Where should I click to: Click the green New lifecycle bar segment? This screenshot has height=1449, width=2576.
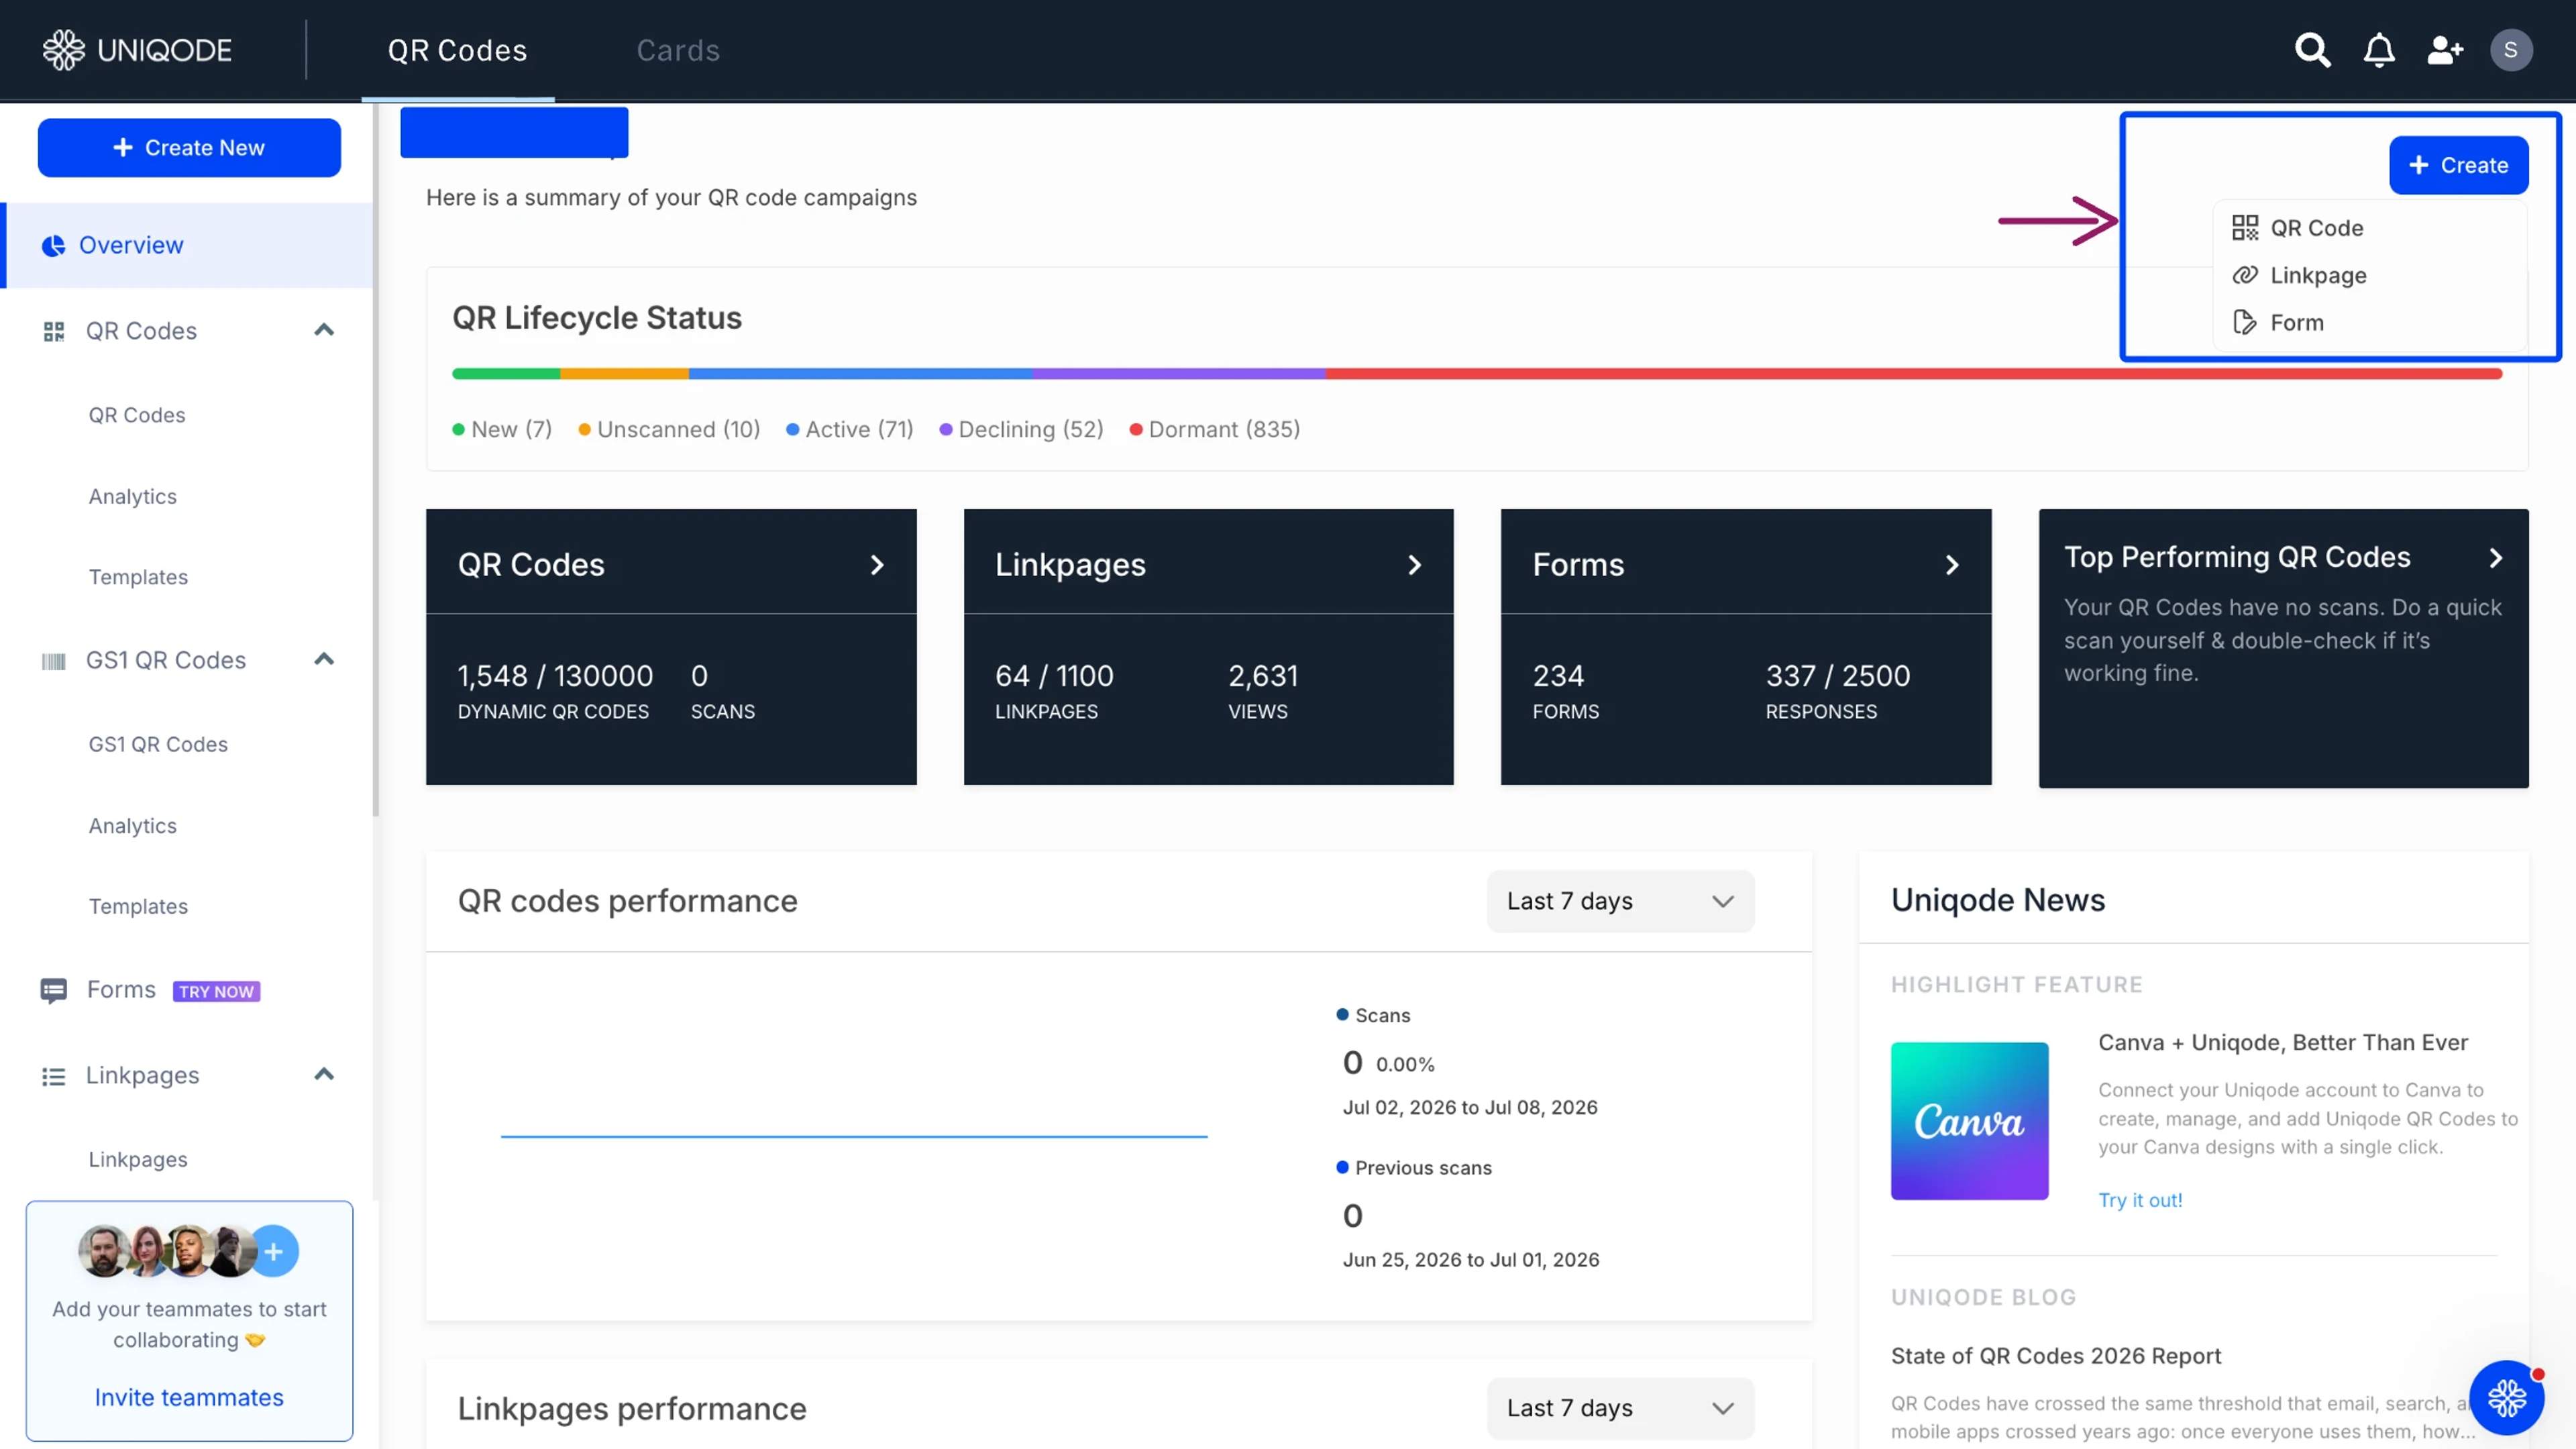pyautogui.click(x=506, y=374)
